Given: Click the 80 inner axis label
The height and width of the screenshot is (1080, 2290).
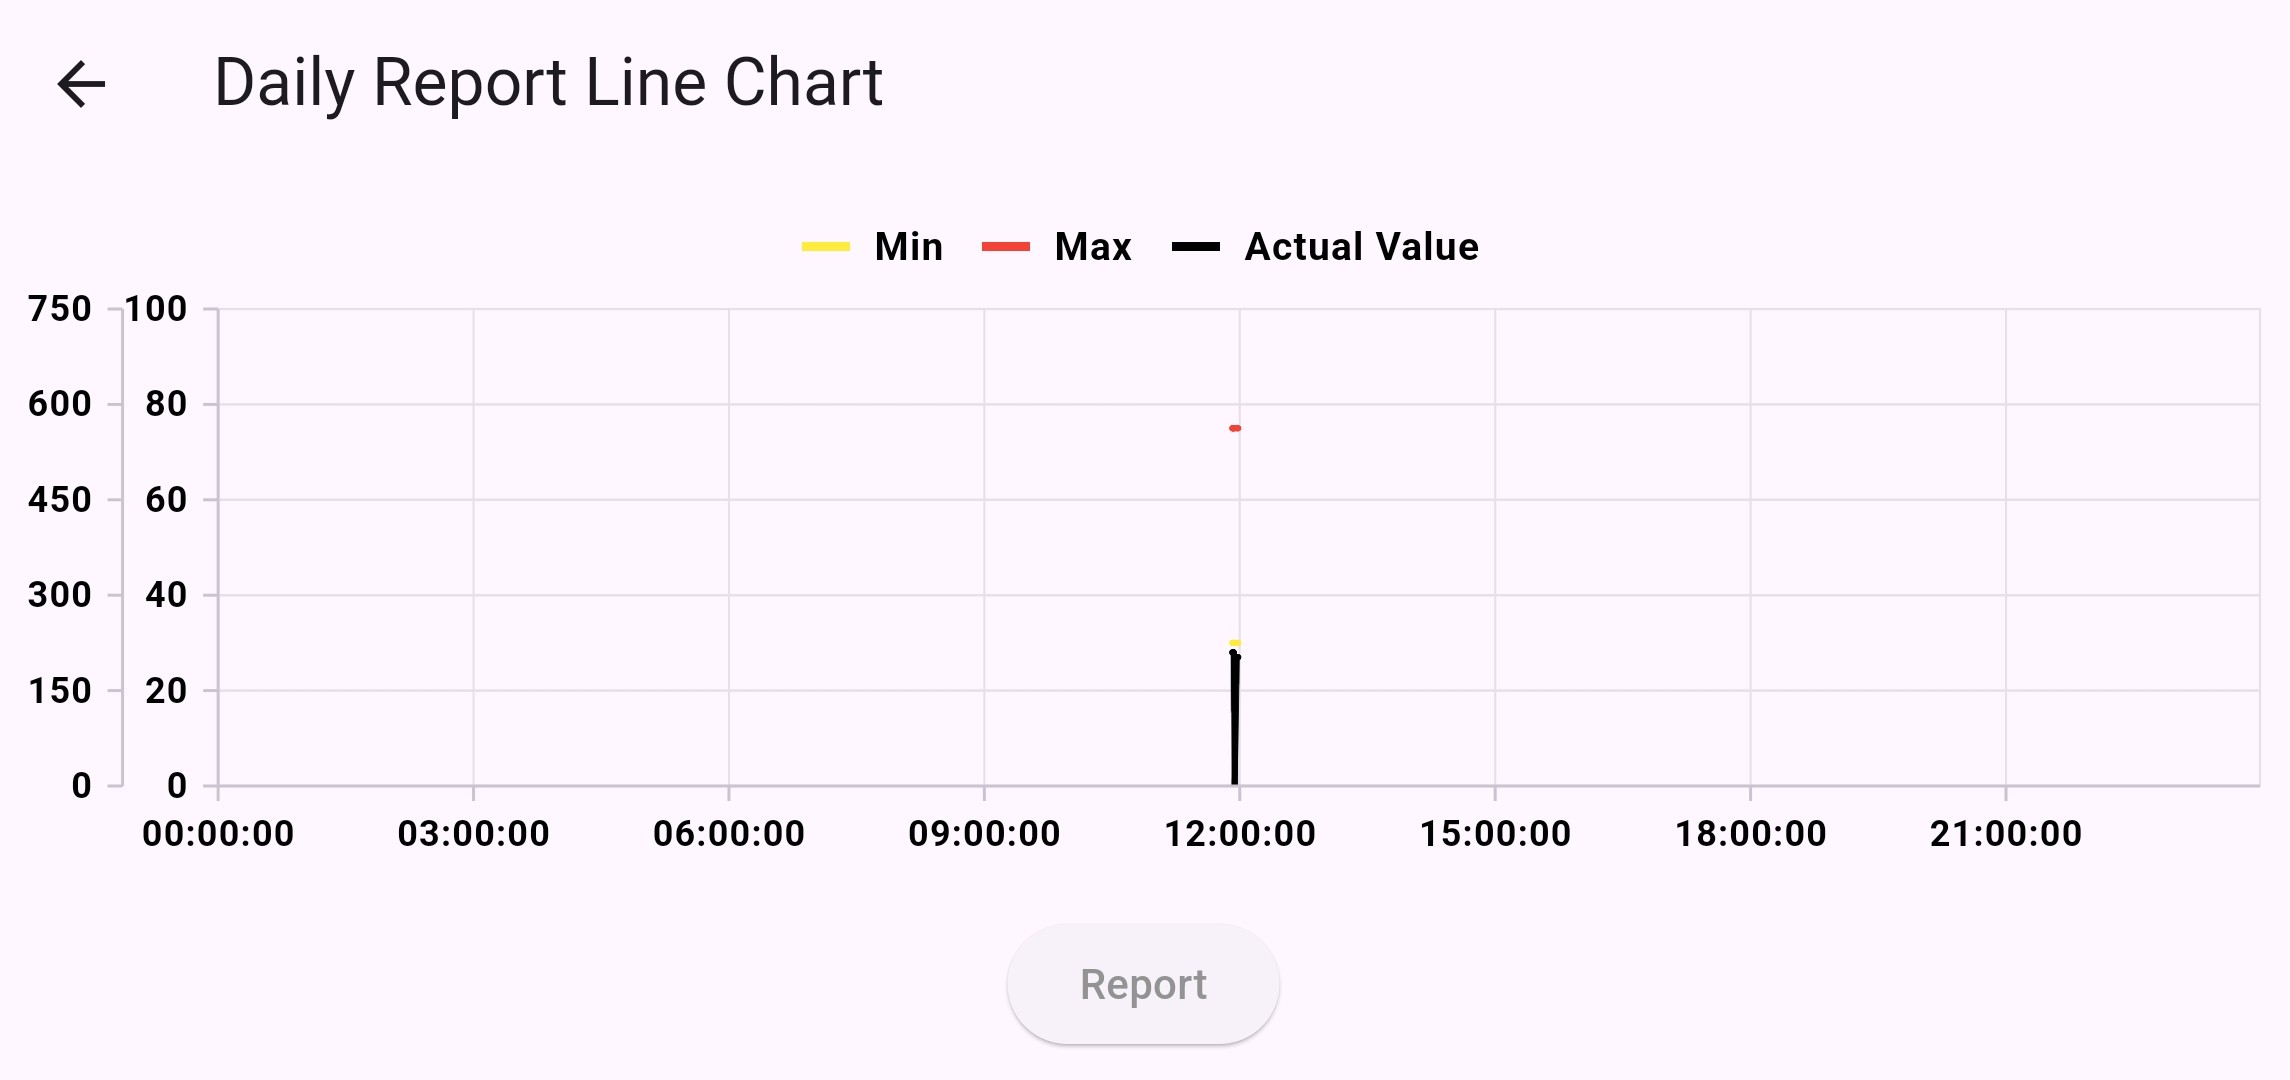Looking at the screenshot, I should coord(166,404).
